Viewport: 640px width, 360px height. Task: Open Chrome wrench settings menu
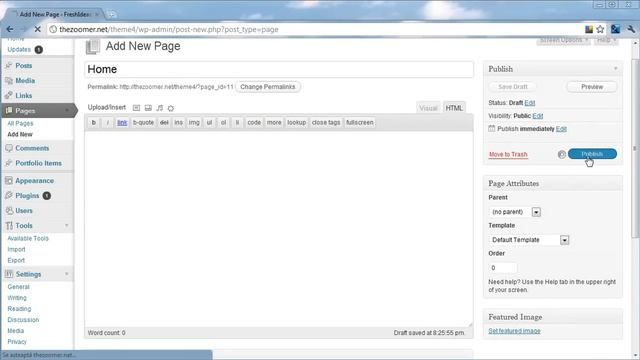coord(631,29)
